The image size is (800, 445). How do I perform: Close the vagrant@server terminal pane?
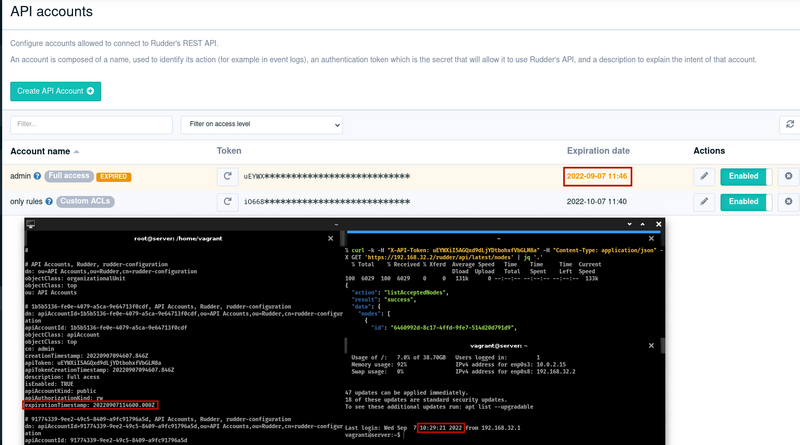(x=651, y=345)
